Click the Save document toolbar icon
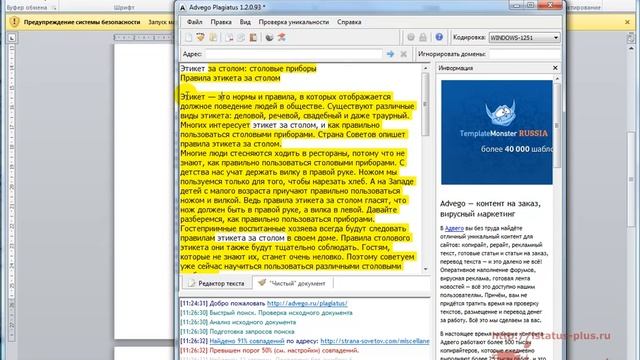This screenshot has width=640, height=360. pos(213,38)
